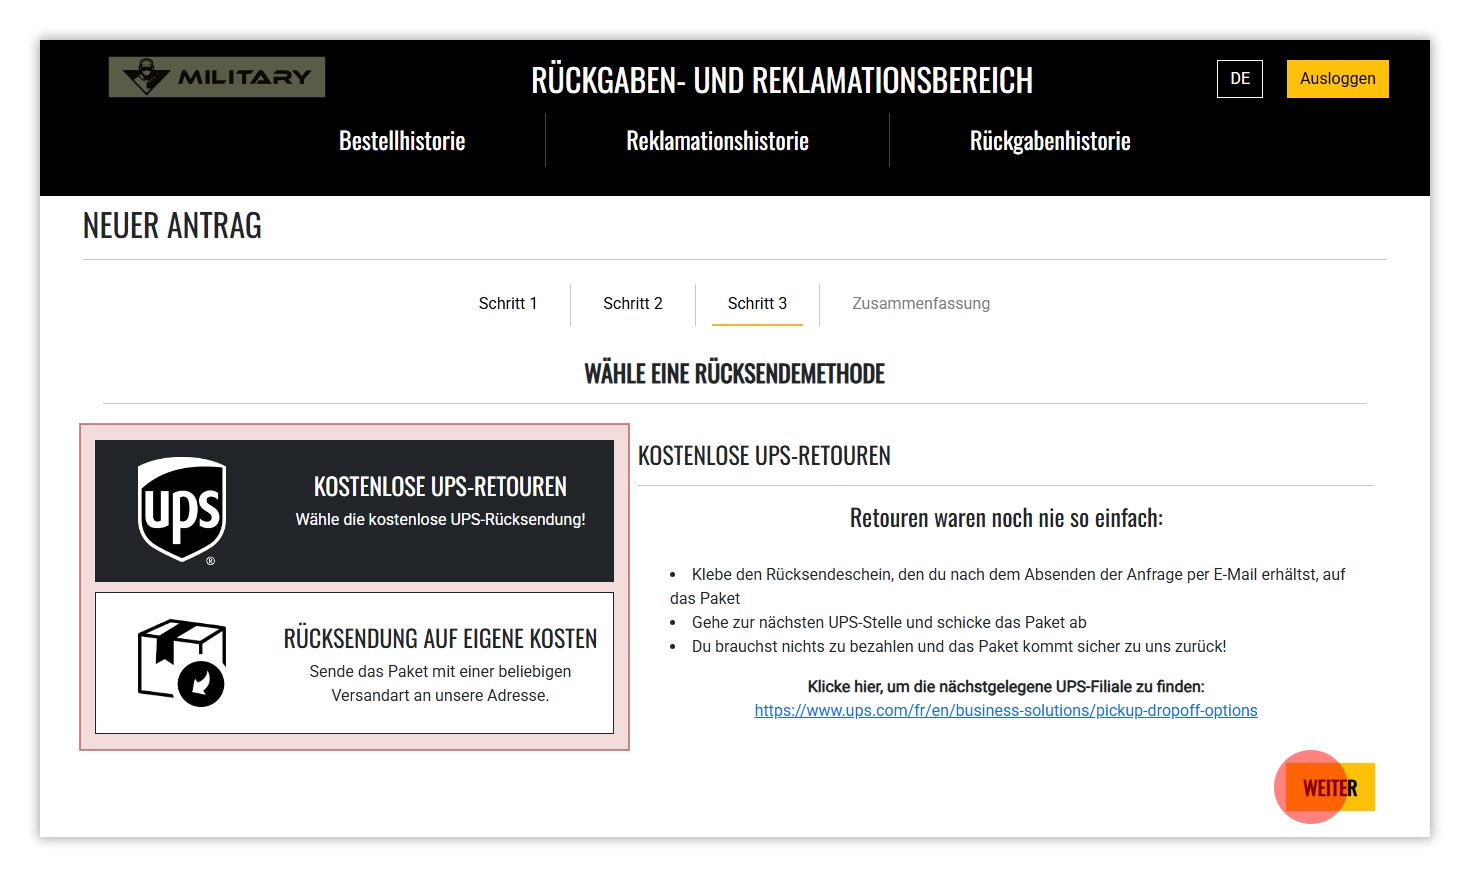This screenshot has width=1470, height=877.
Task: Choose "Wähle die kostenlose UPS-Rücksendung!" option text
Action: [x=440, y=520]
